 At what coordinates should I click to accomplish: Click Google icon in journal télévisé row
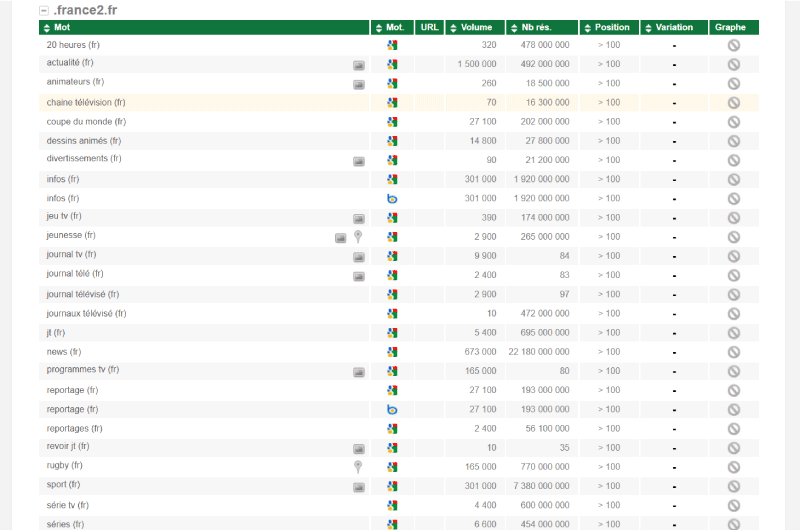[392, 294]
